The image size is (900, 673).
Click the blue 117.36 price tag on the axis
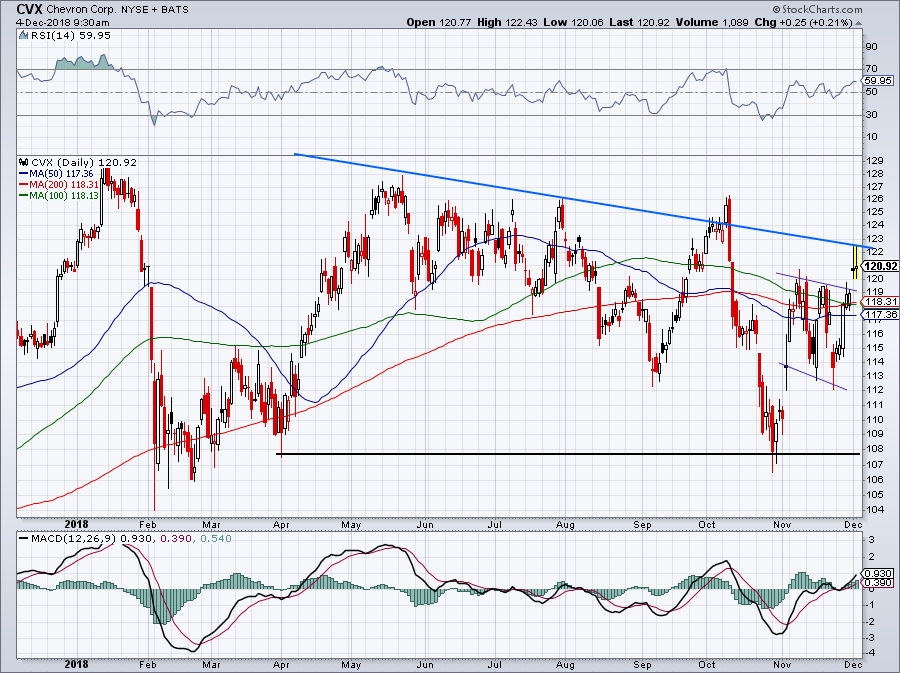tap(881, 315)
